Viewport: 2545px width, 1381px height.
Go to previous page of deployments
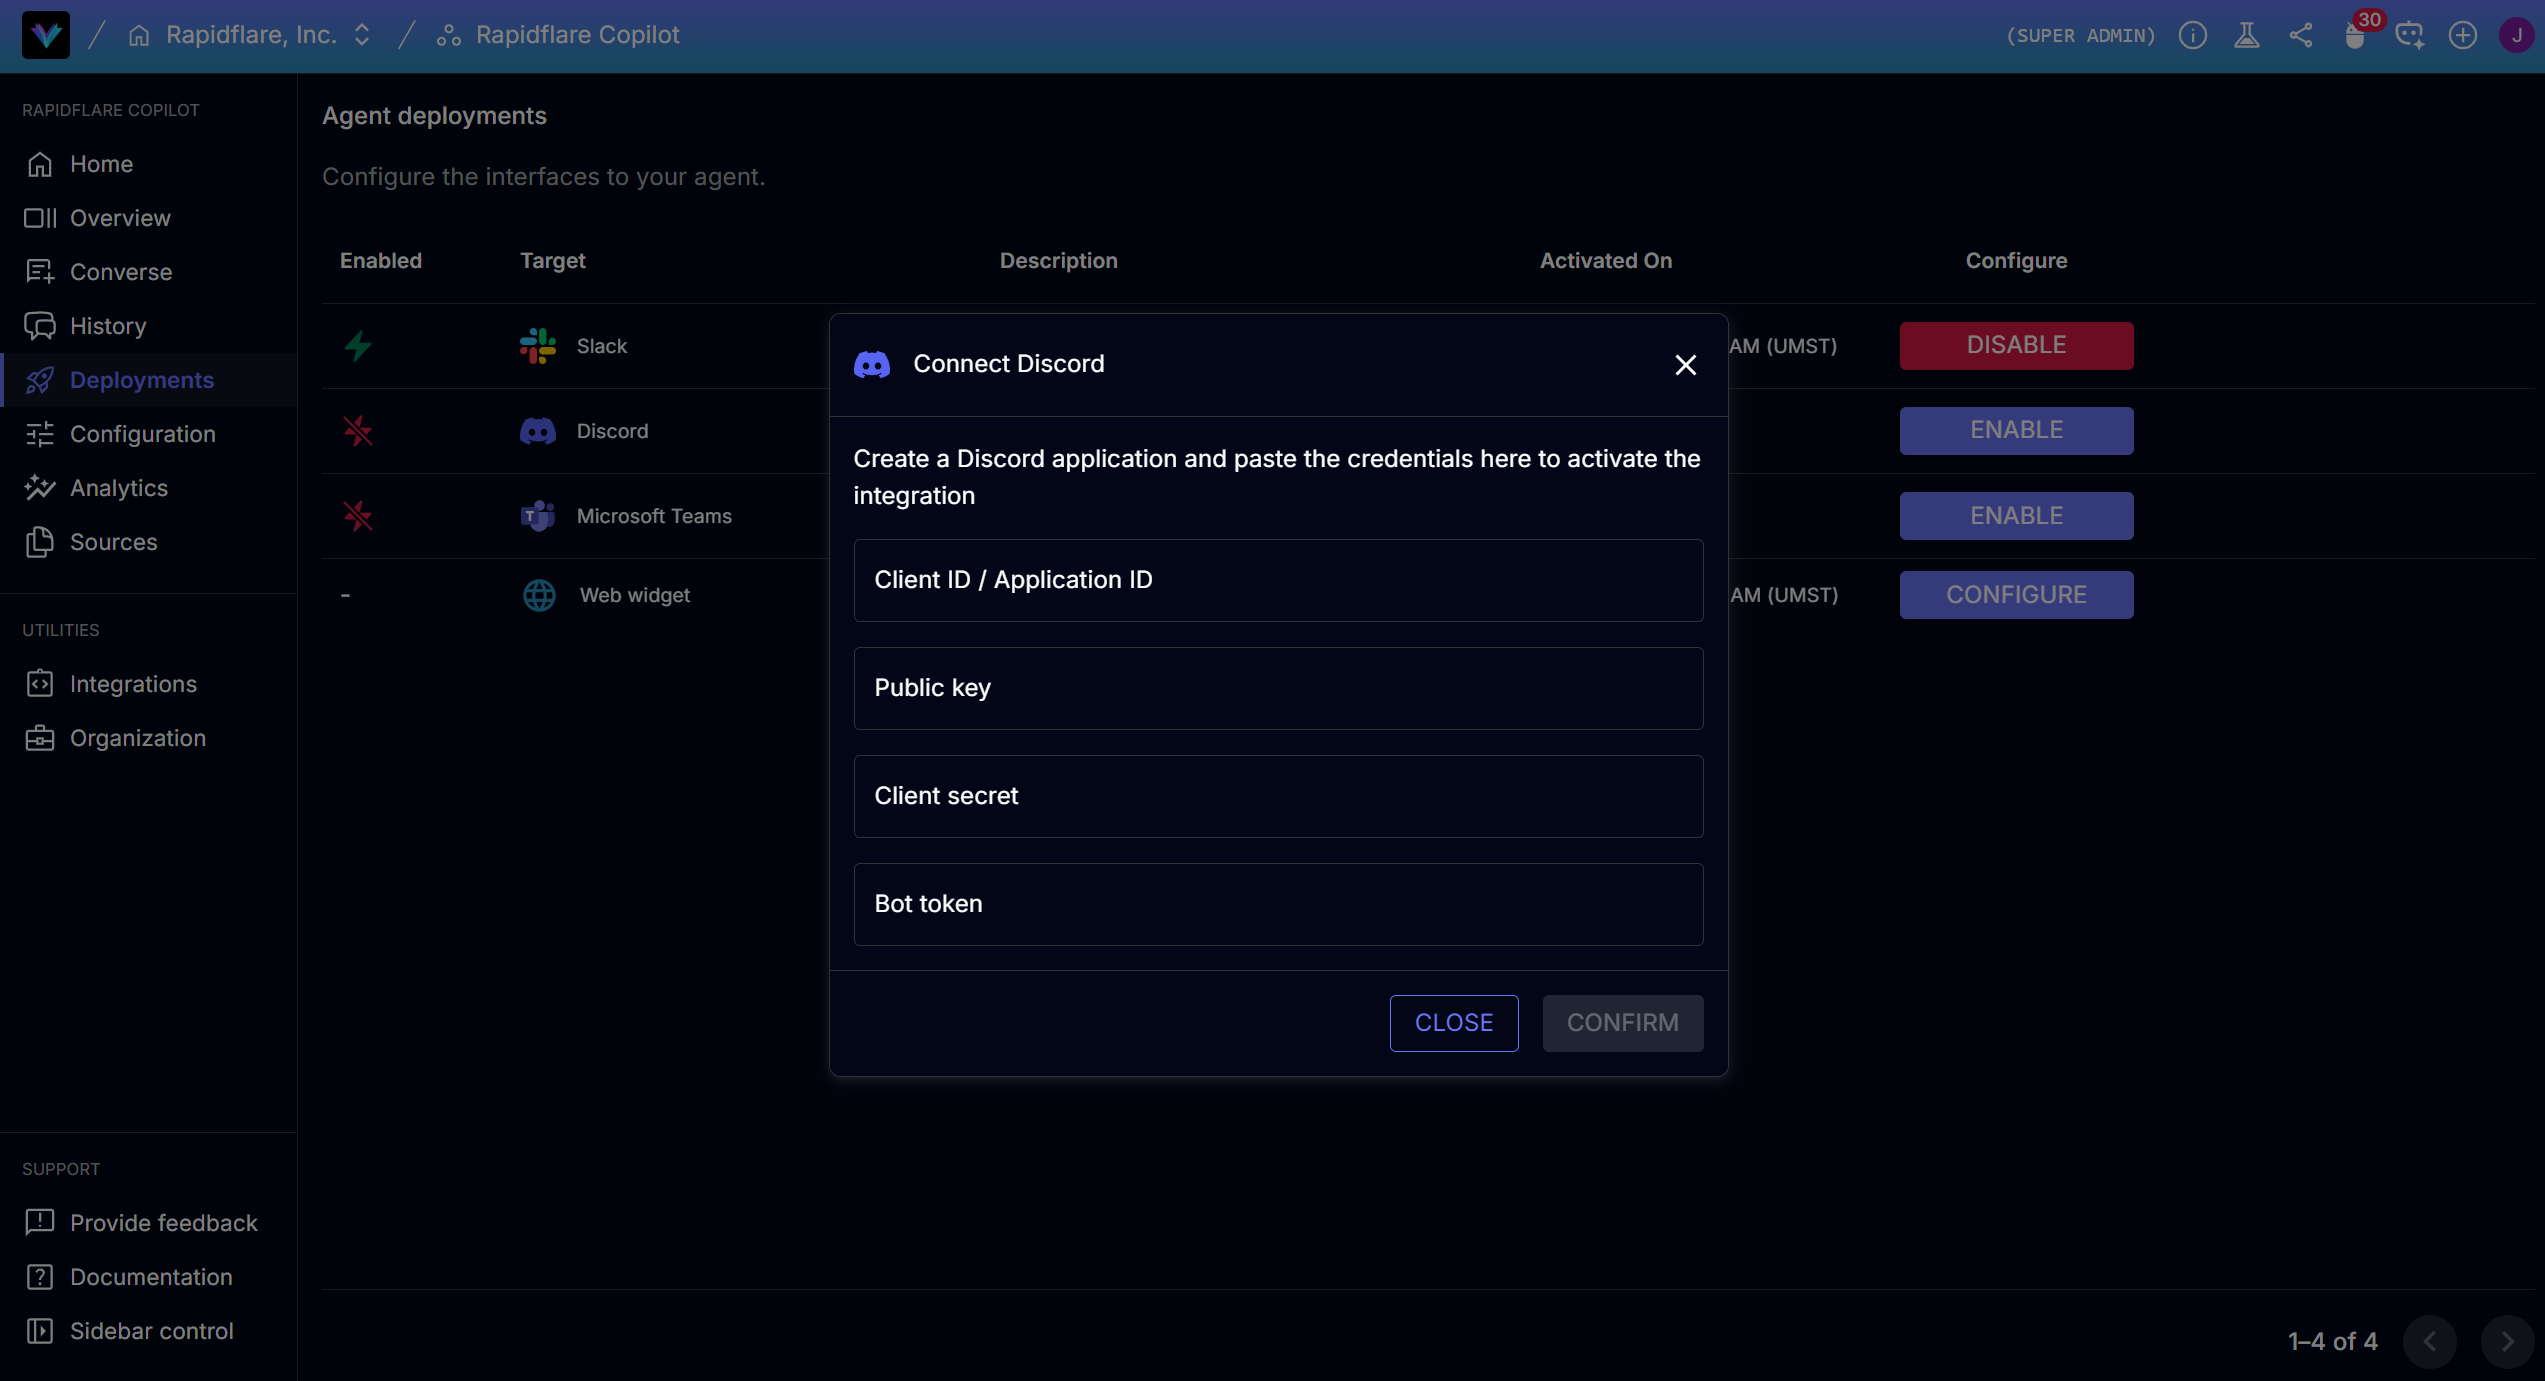tap(2430, 1341)
